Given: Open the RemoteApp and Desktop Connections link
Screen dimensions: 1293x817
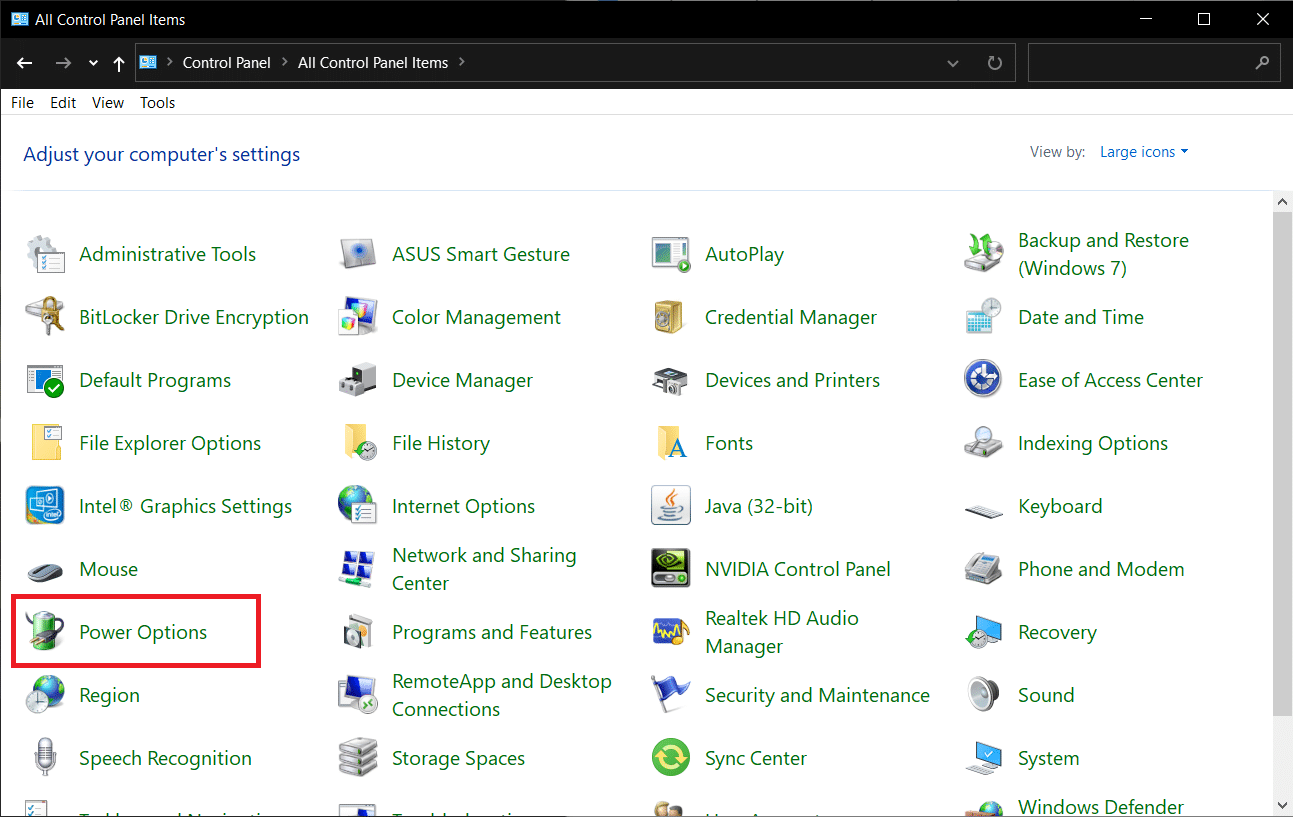Looking at the screenshot, I should click(502, 695).
